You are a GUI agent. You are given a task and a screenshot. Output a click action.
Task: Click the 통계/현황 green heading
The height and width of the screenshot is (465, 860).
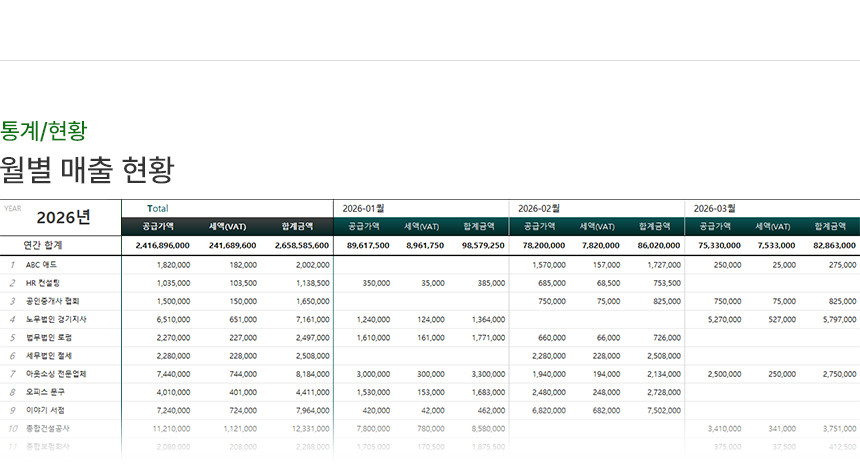coord(43,129)
